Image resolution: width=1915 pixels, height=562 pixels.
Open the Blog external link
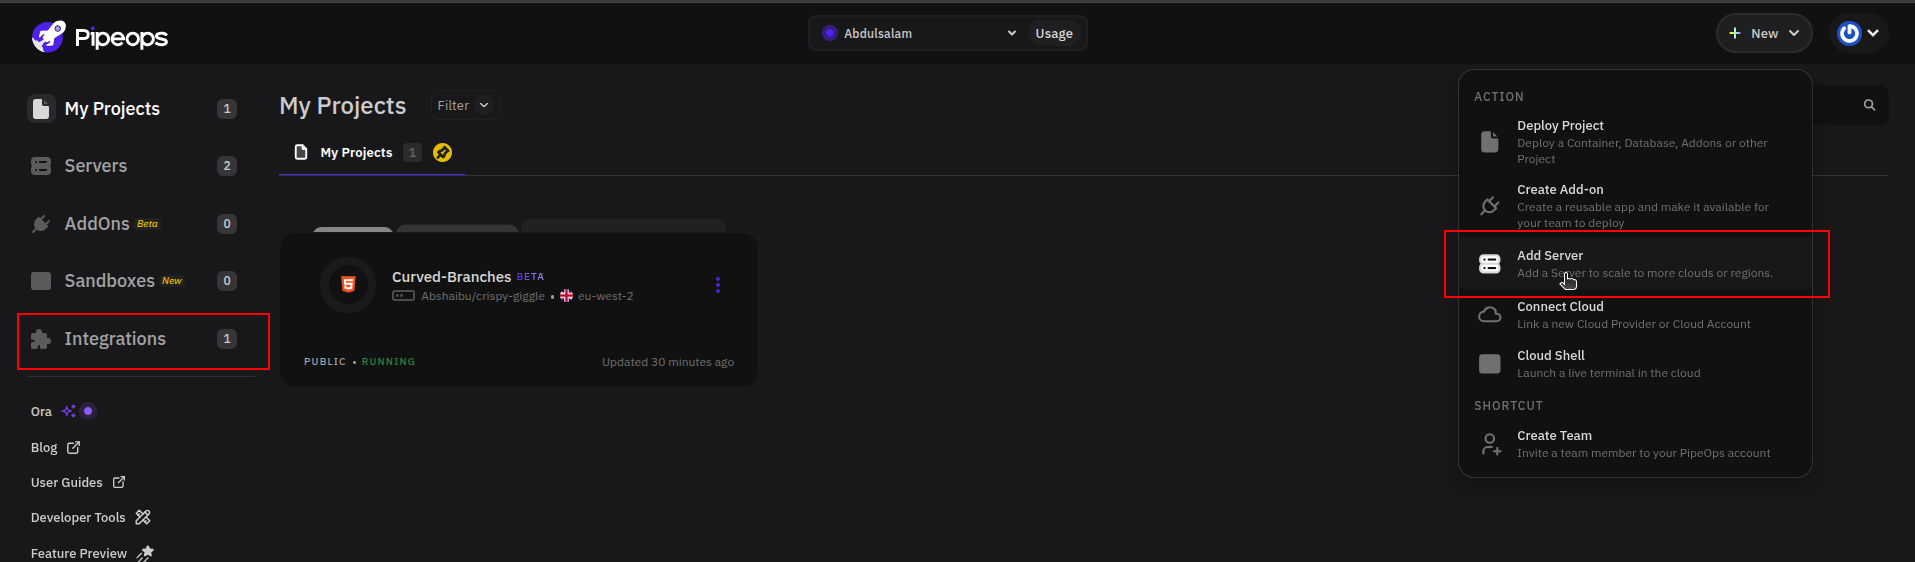click(44, 448)
